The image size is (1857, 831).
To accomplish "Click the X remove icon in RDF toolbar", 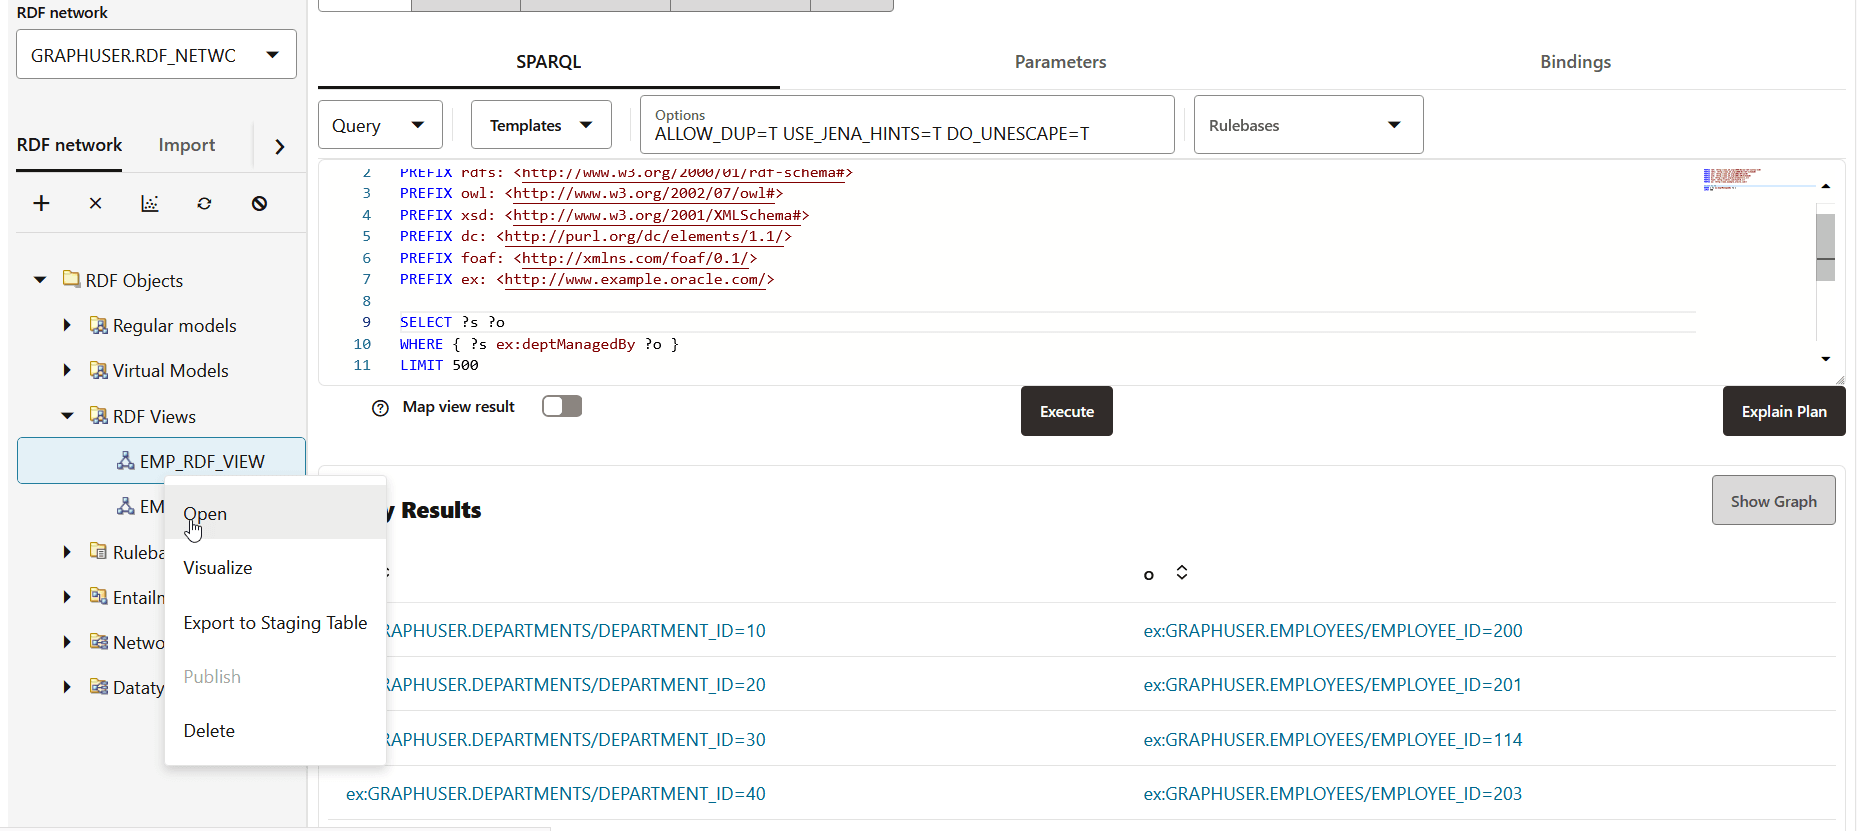I will point(95,203).
